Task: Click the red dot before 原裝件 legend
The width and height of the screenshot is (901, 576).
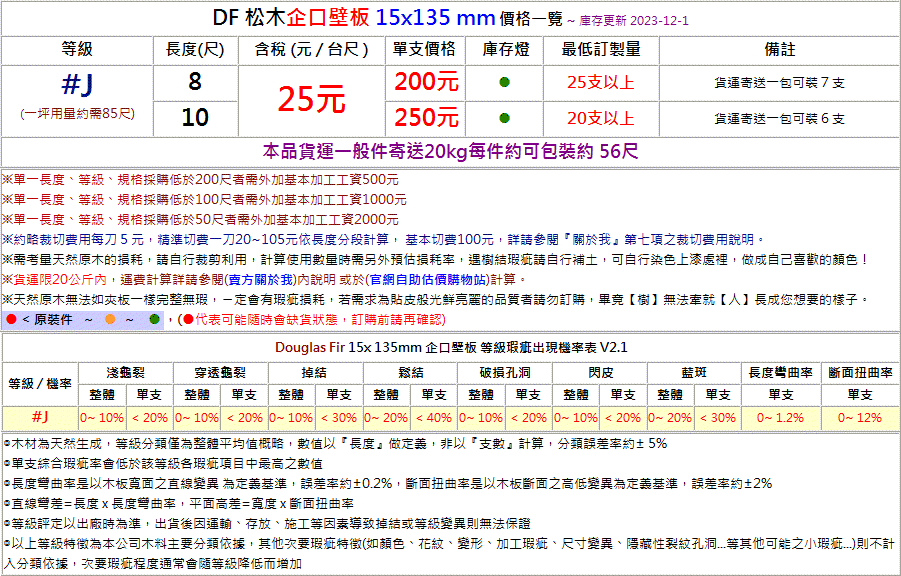Action: coord(10,320)
